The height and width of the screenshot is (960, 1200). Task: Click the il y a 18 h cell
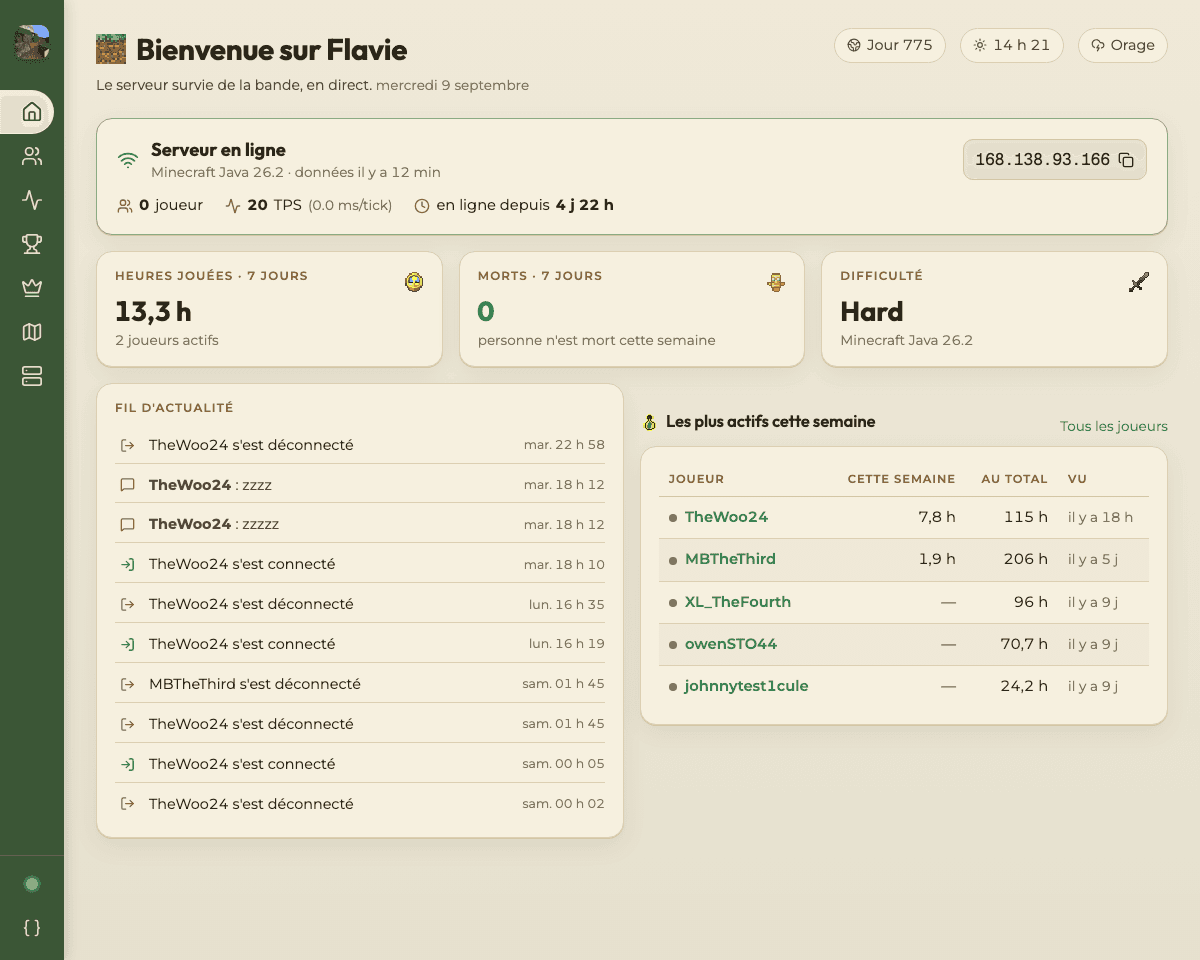[1100, 517]
